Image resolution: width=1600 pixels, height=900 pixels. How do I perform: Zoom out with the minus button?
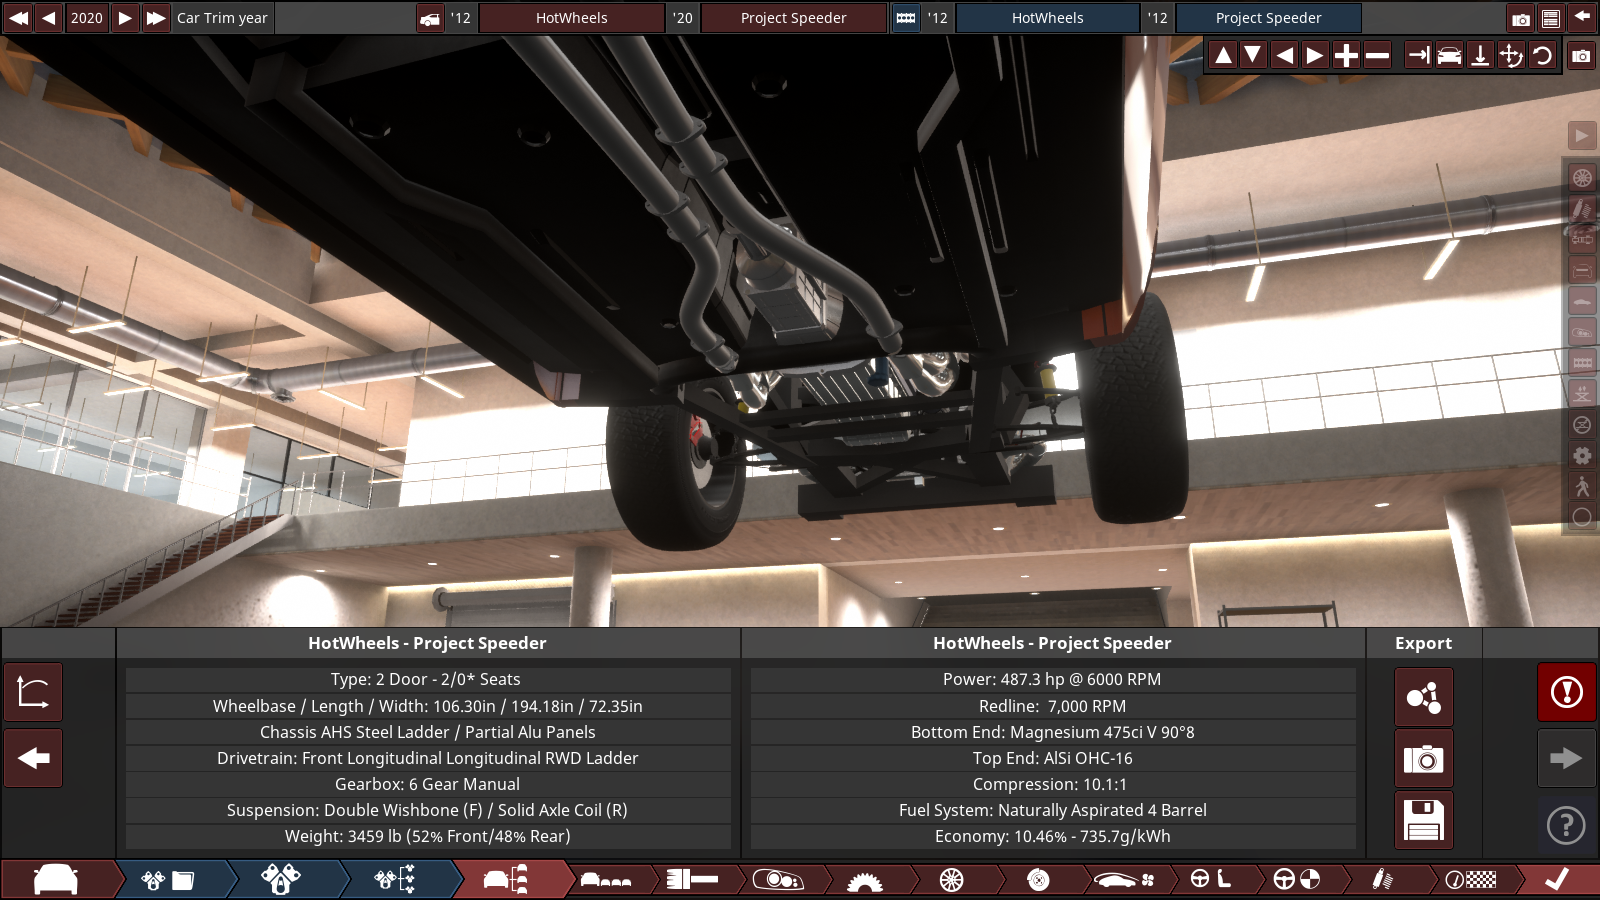pyautogui.click(x=1378, y=56)
